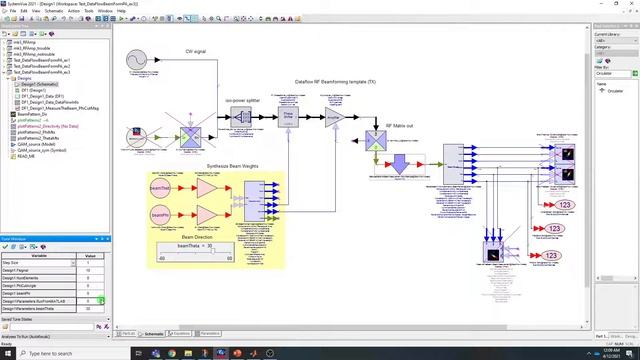This screenshot has width=640, height=360.
Task: Click the red warning triangle toolbar icon
Action: pos(290,19)
